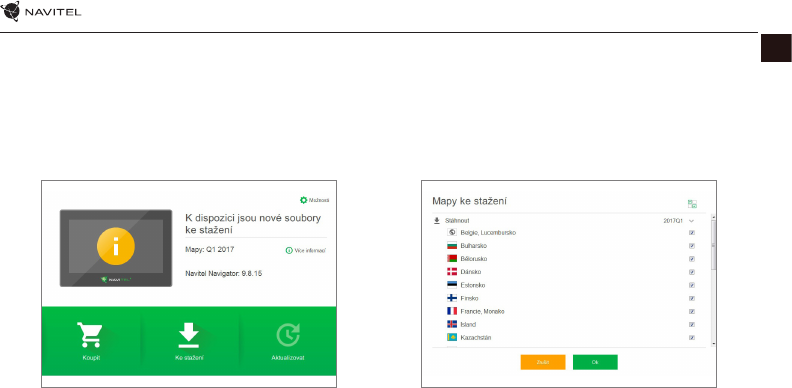The height and width of the screenshot is (388, 792).
Task: Click the Island country name
Action: click(x=468, y=324)
